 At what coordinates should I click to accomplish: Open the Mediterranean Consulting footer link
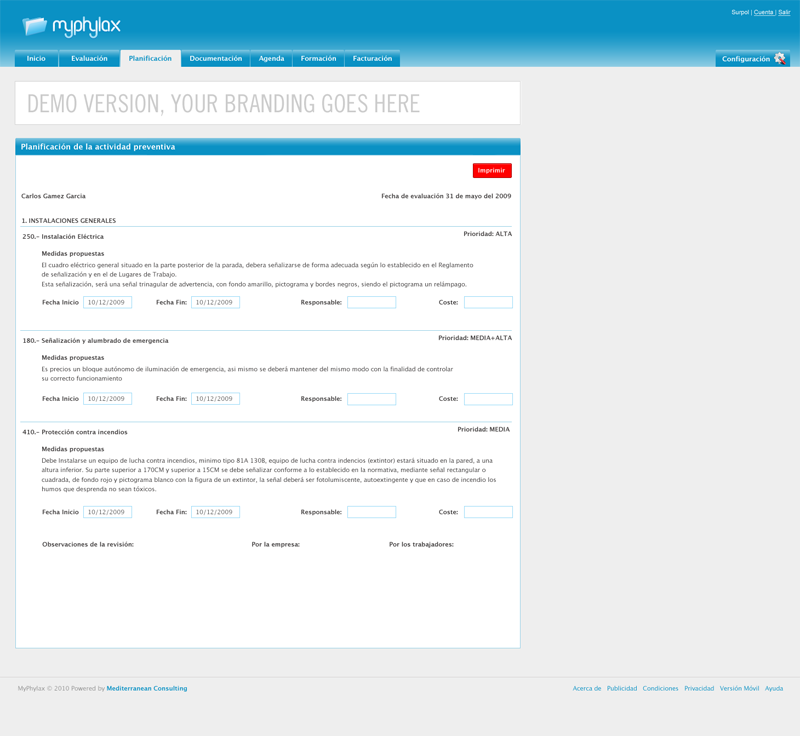point(146,688)
